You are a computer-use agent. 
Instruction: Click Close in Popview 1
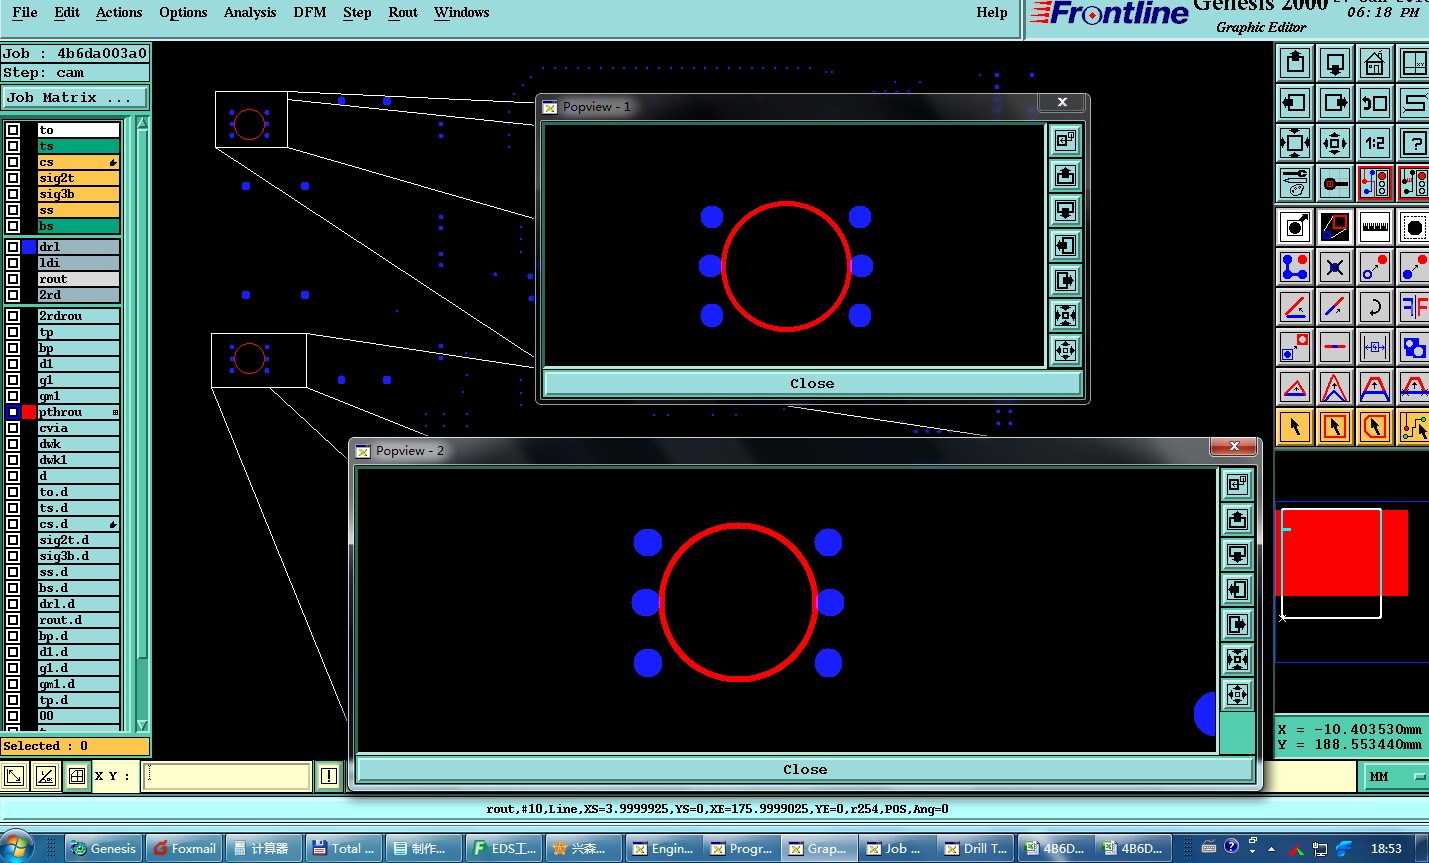coord(812,383)
